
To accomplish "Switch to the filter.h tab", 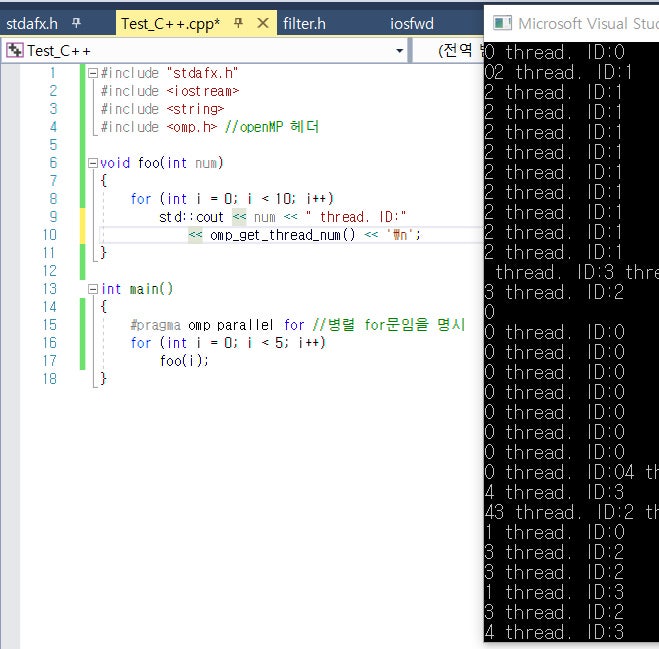I will pos(305,22).
